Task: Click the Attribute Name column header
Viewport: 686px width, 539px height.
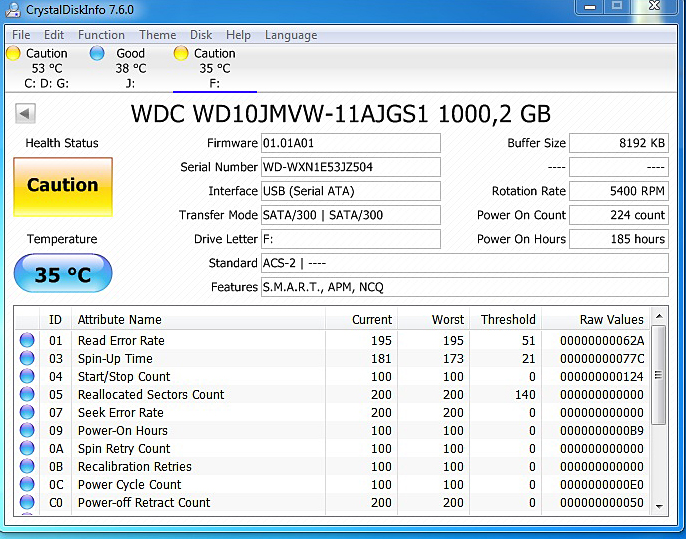Action: (198, 319)
